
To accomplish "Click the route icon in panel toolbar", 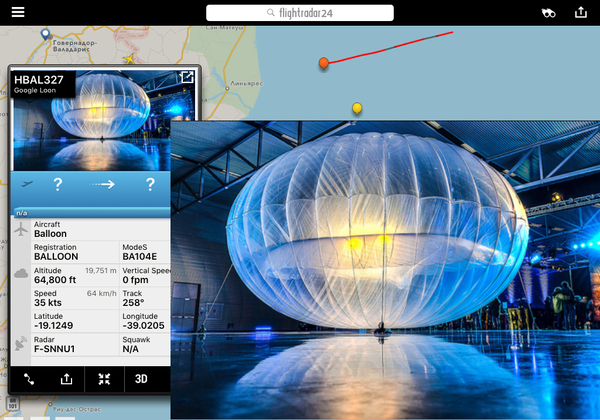I will [29, 379].
